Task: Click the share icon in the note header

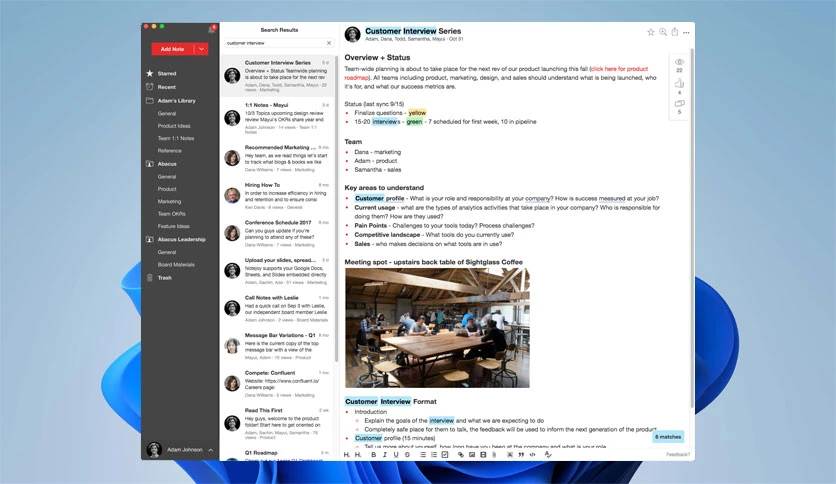Action: 674,32
